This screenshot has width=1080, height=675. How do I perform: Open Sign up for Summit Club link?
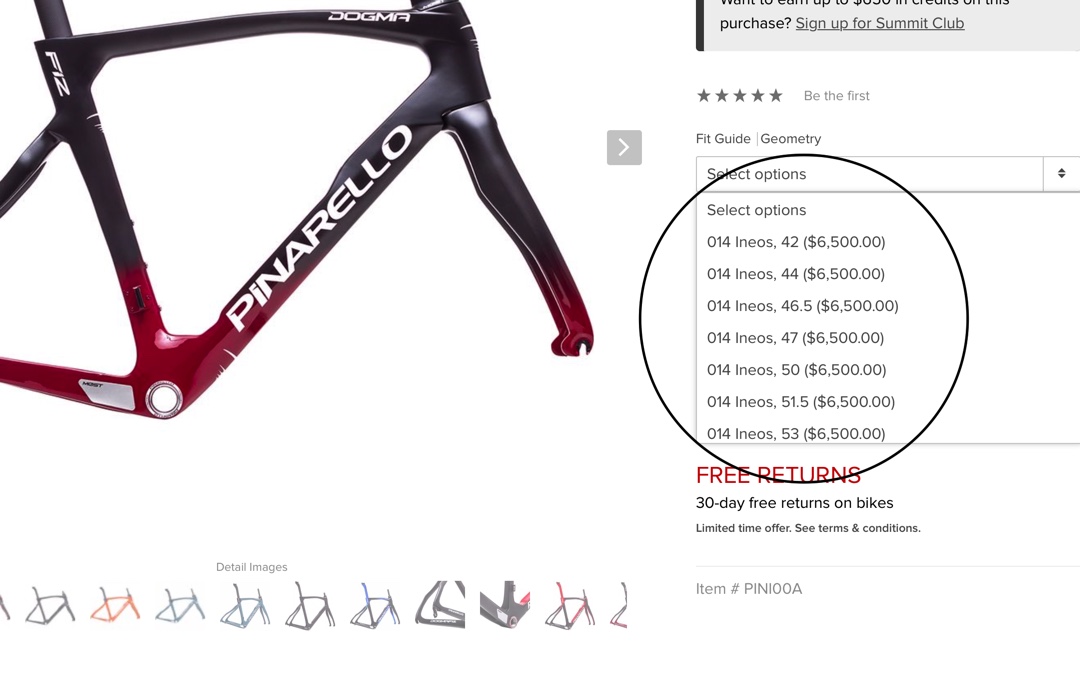click(880, 23)
